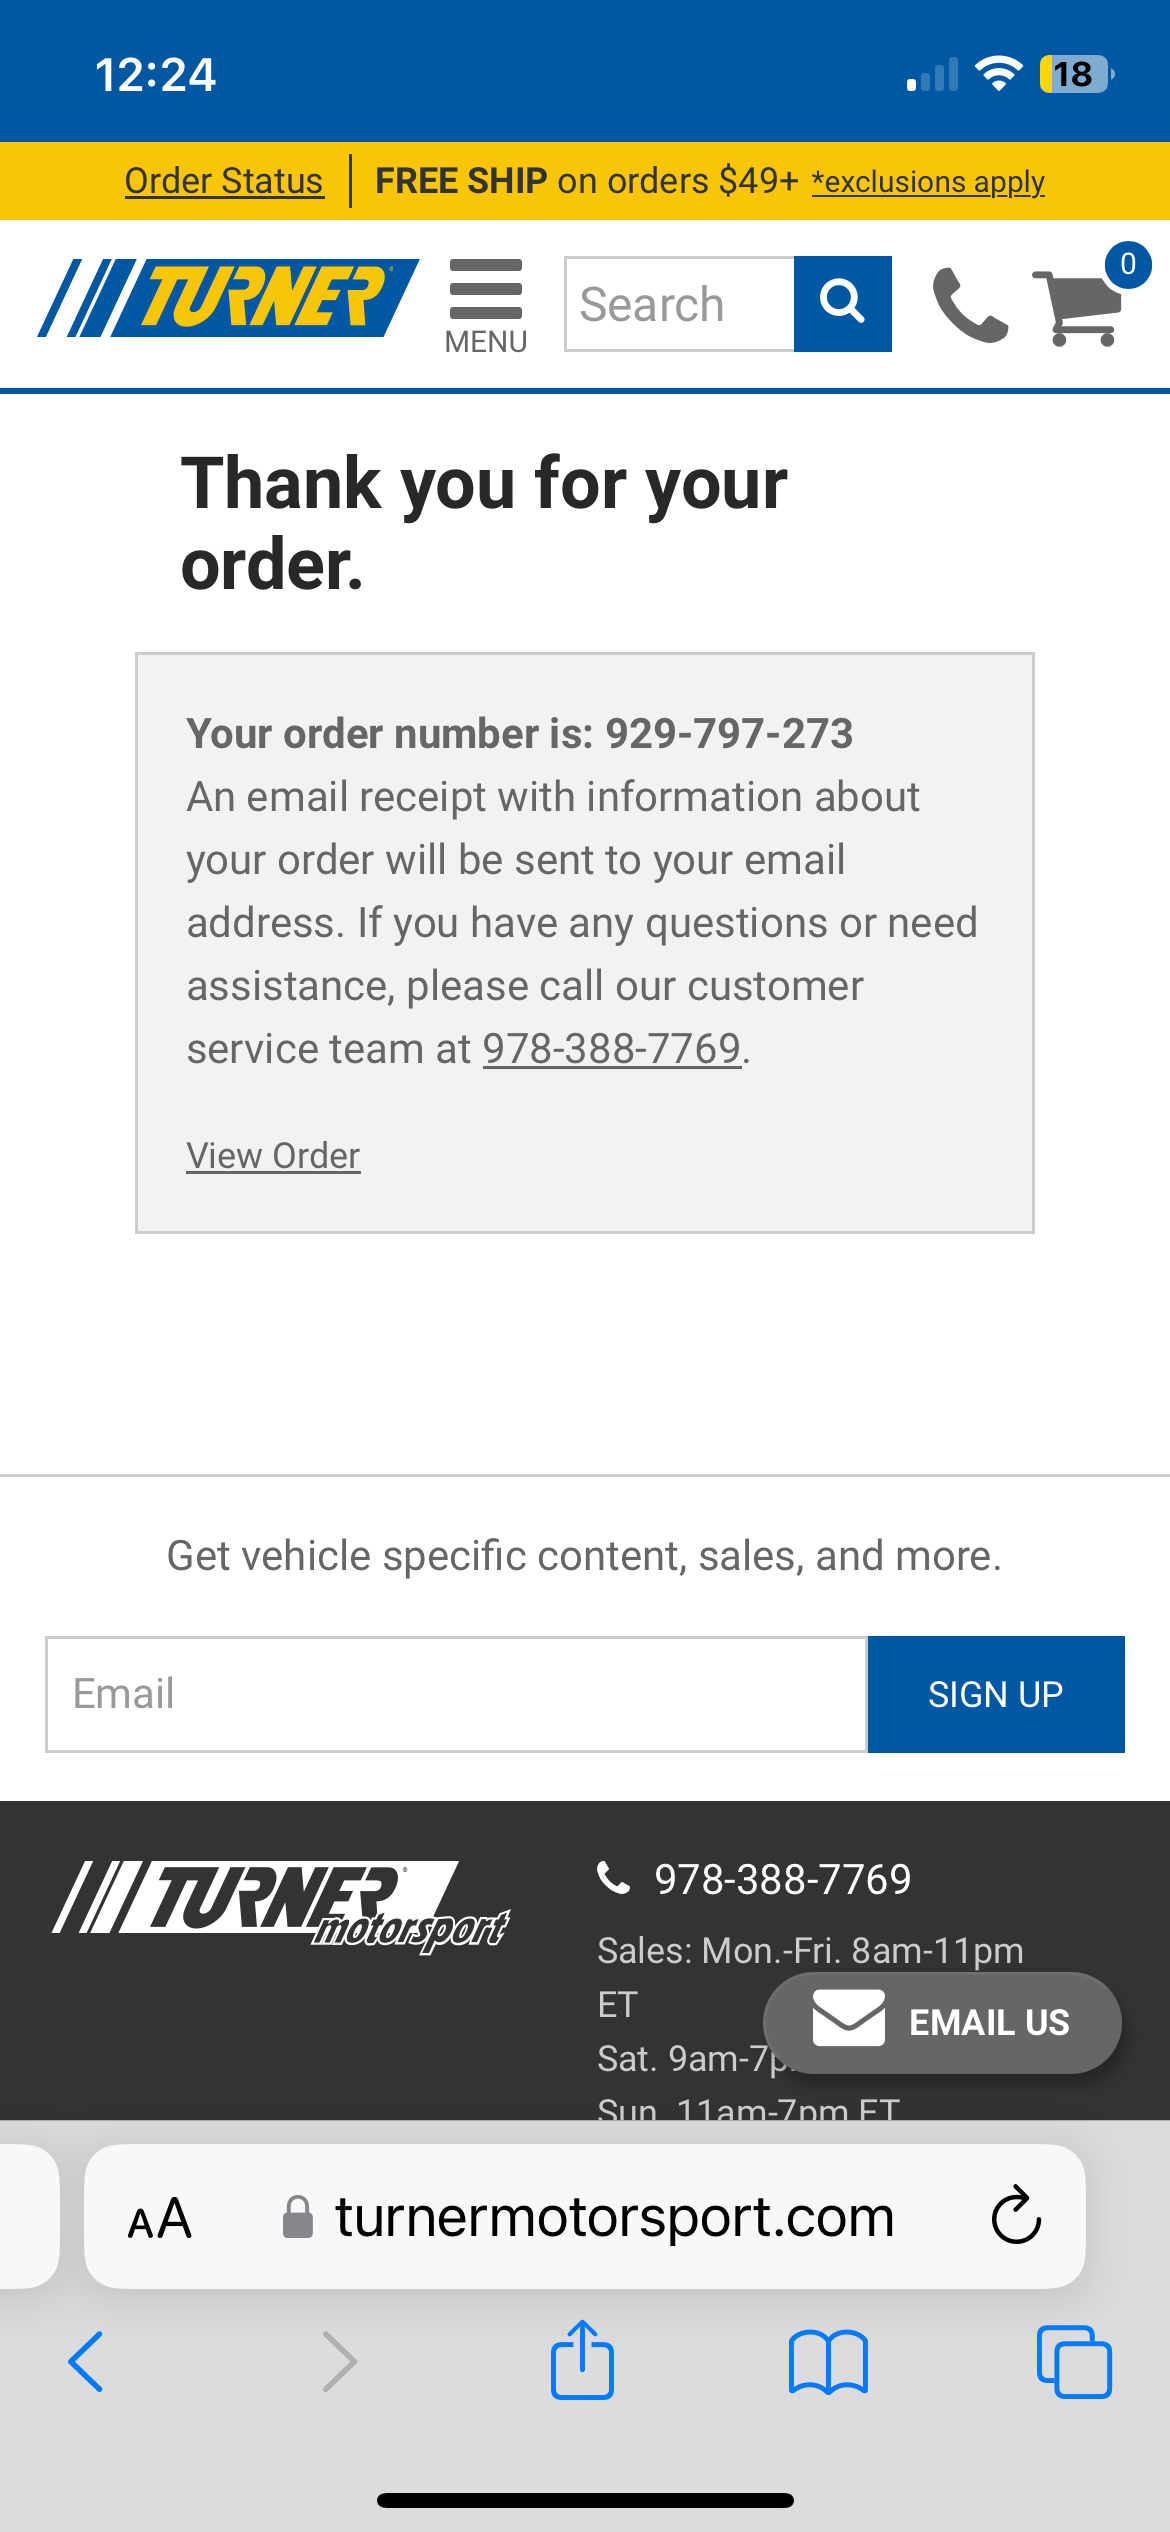
Task: Focus the Search input field
Action: click(679, 304)
